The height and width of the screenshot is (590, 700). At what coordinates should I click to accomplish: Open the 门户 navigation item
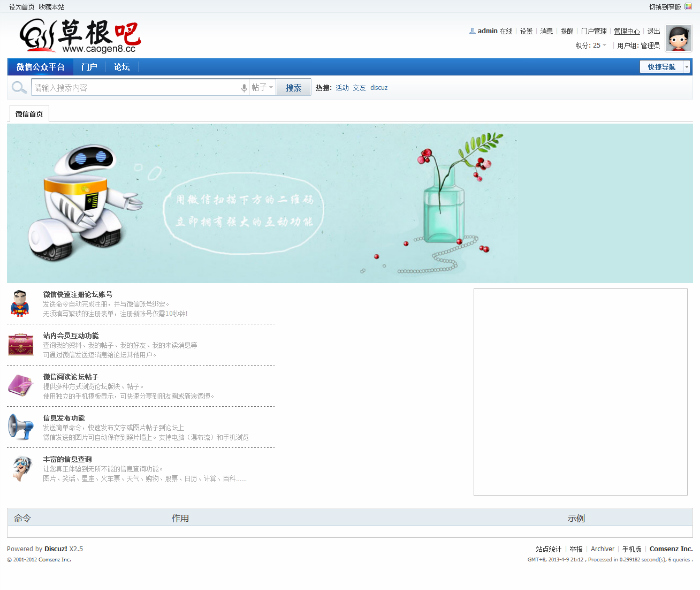click(x=89, y=67)
